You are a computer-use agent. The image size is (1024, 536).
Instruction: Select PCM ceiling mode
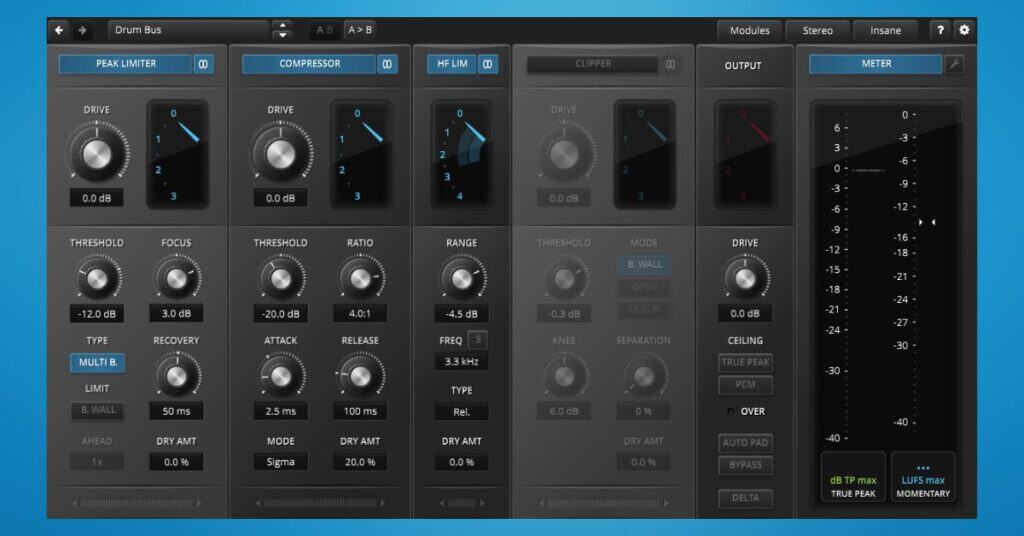point(745,385)
